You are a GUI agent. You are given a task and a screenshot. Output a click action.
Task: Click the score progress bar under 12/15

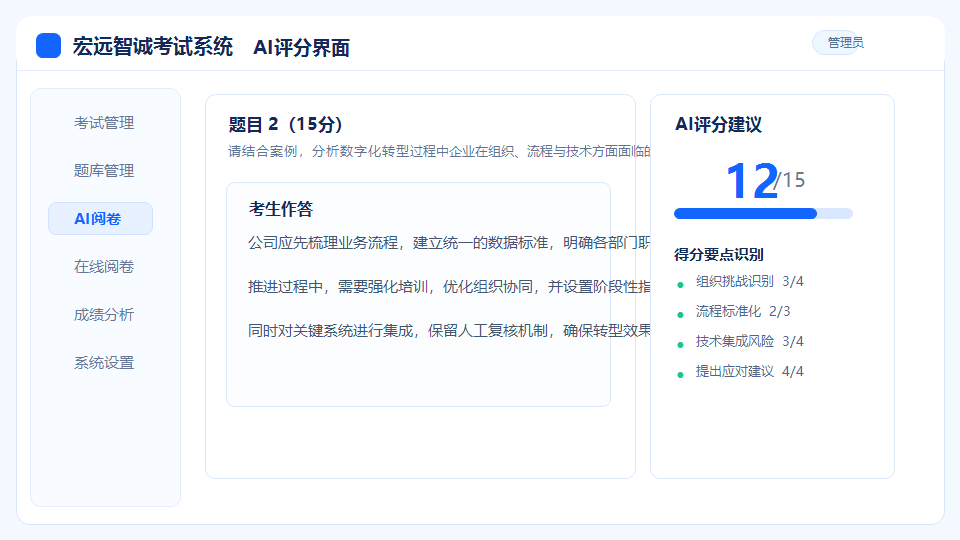pyautogui.click(x=763, y=213)
